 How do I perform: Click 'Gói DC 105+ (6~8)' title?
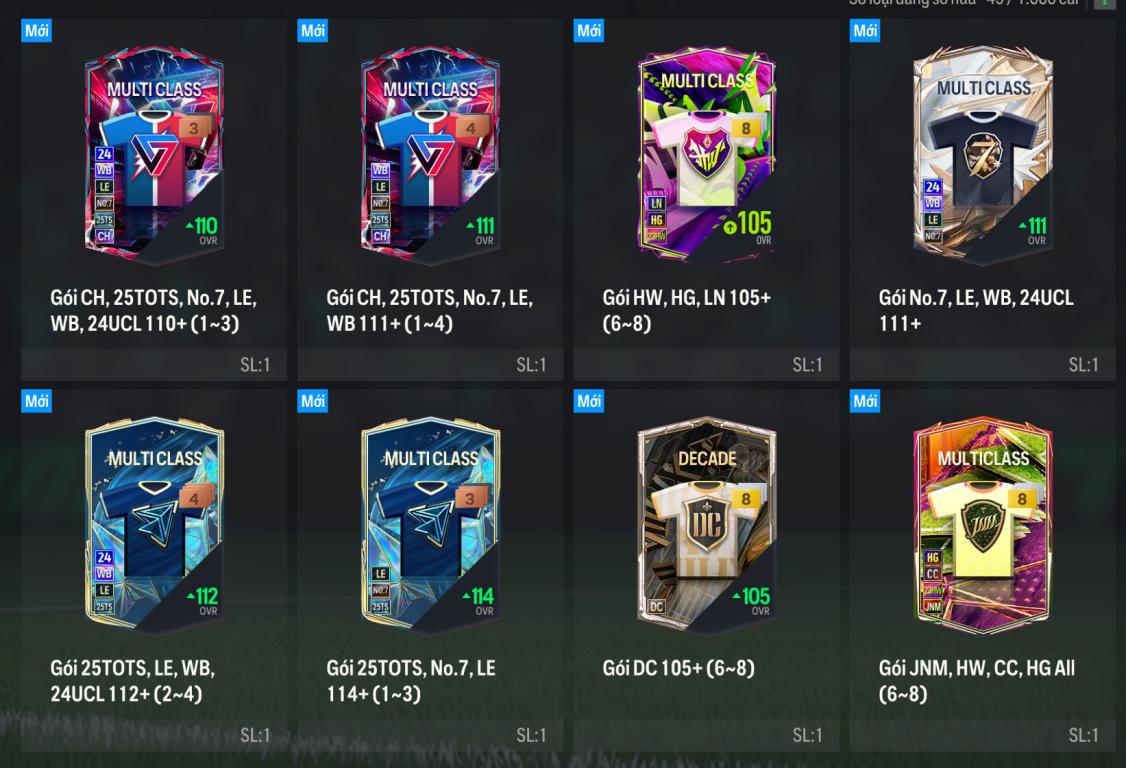[679, 668]
